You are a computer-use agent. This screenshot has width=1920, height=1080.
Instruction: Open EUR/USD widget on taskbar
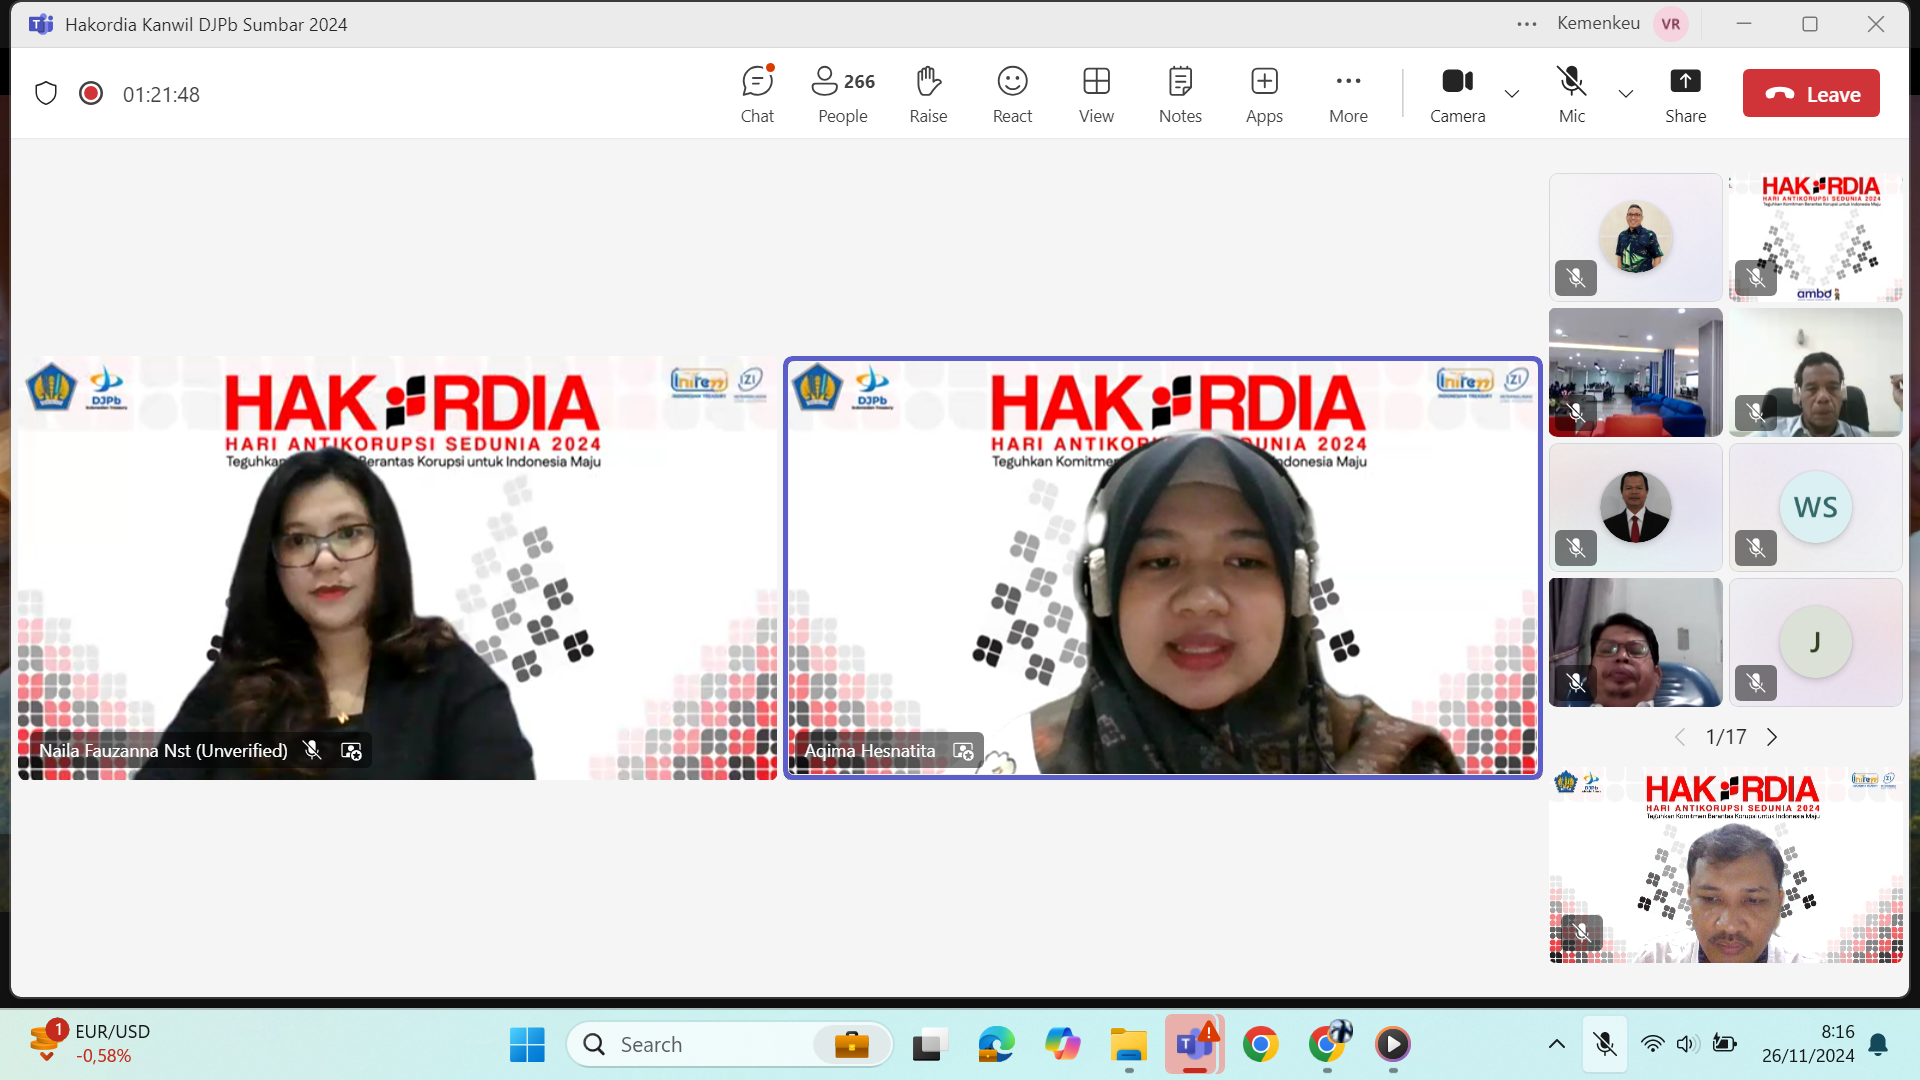90,1043
